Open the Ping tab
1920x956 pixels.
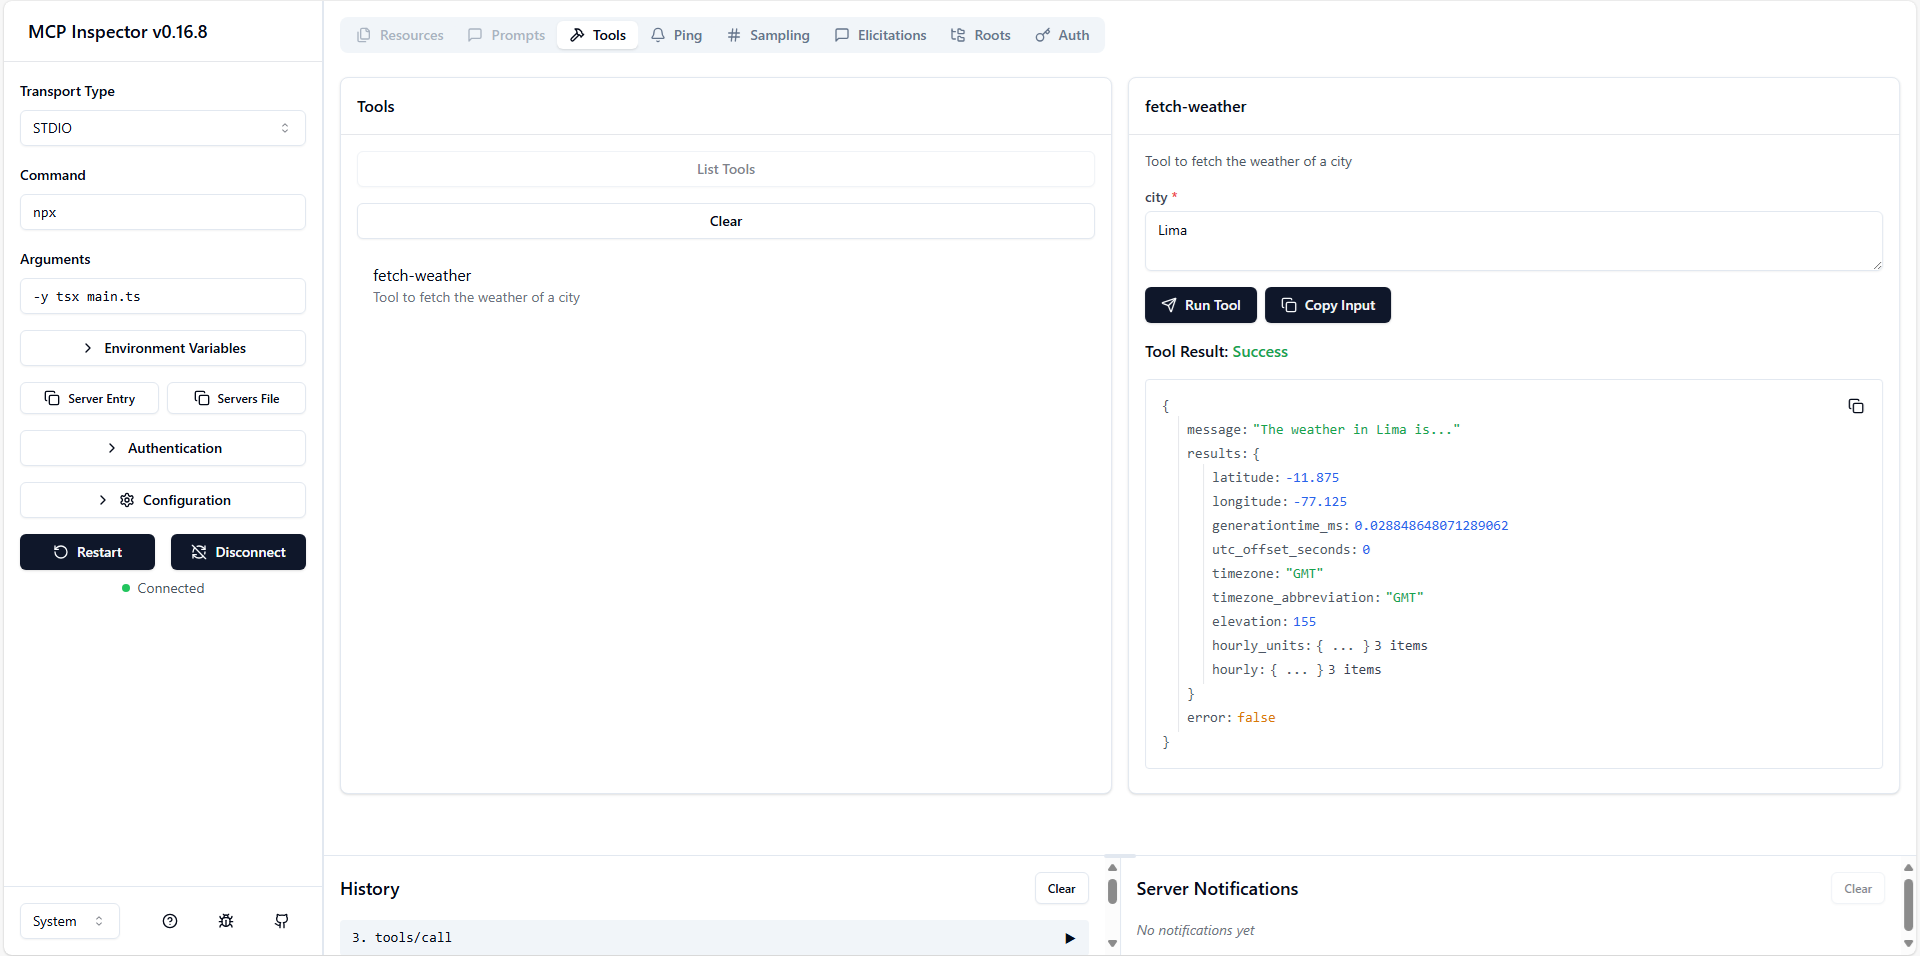click(677, 35)
